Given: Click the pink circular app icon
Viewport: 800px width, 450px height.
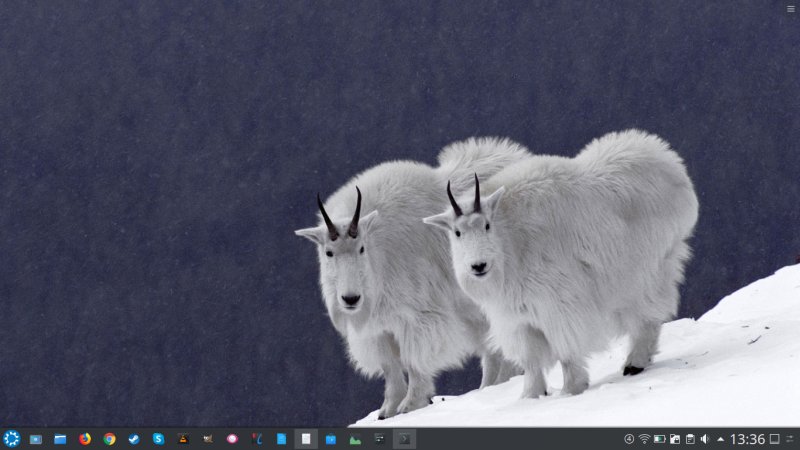Looking at the screenshot, I should pyautogui.click(x=232, y=439).
